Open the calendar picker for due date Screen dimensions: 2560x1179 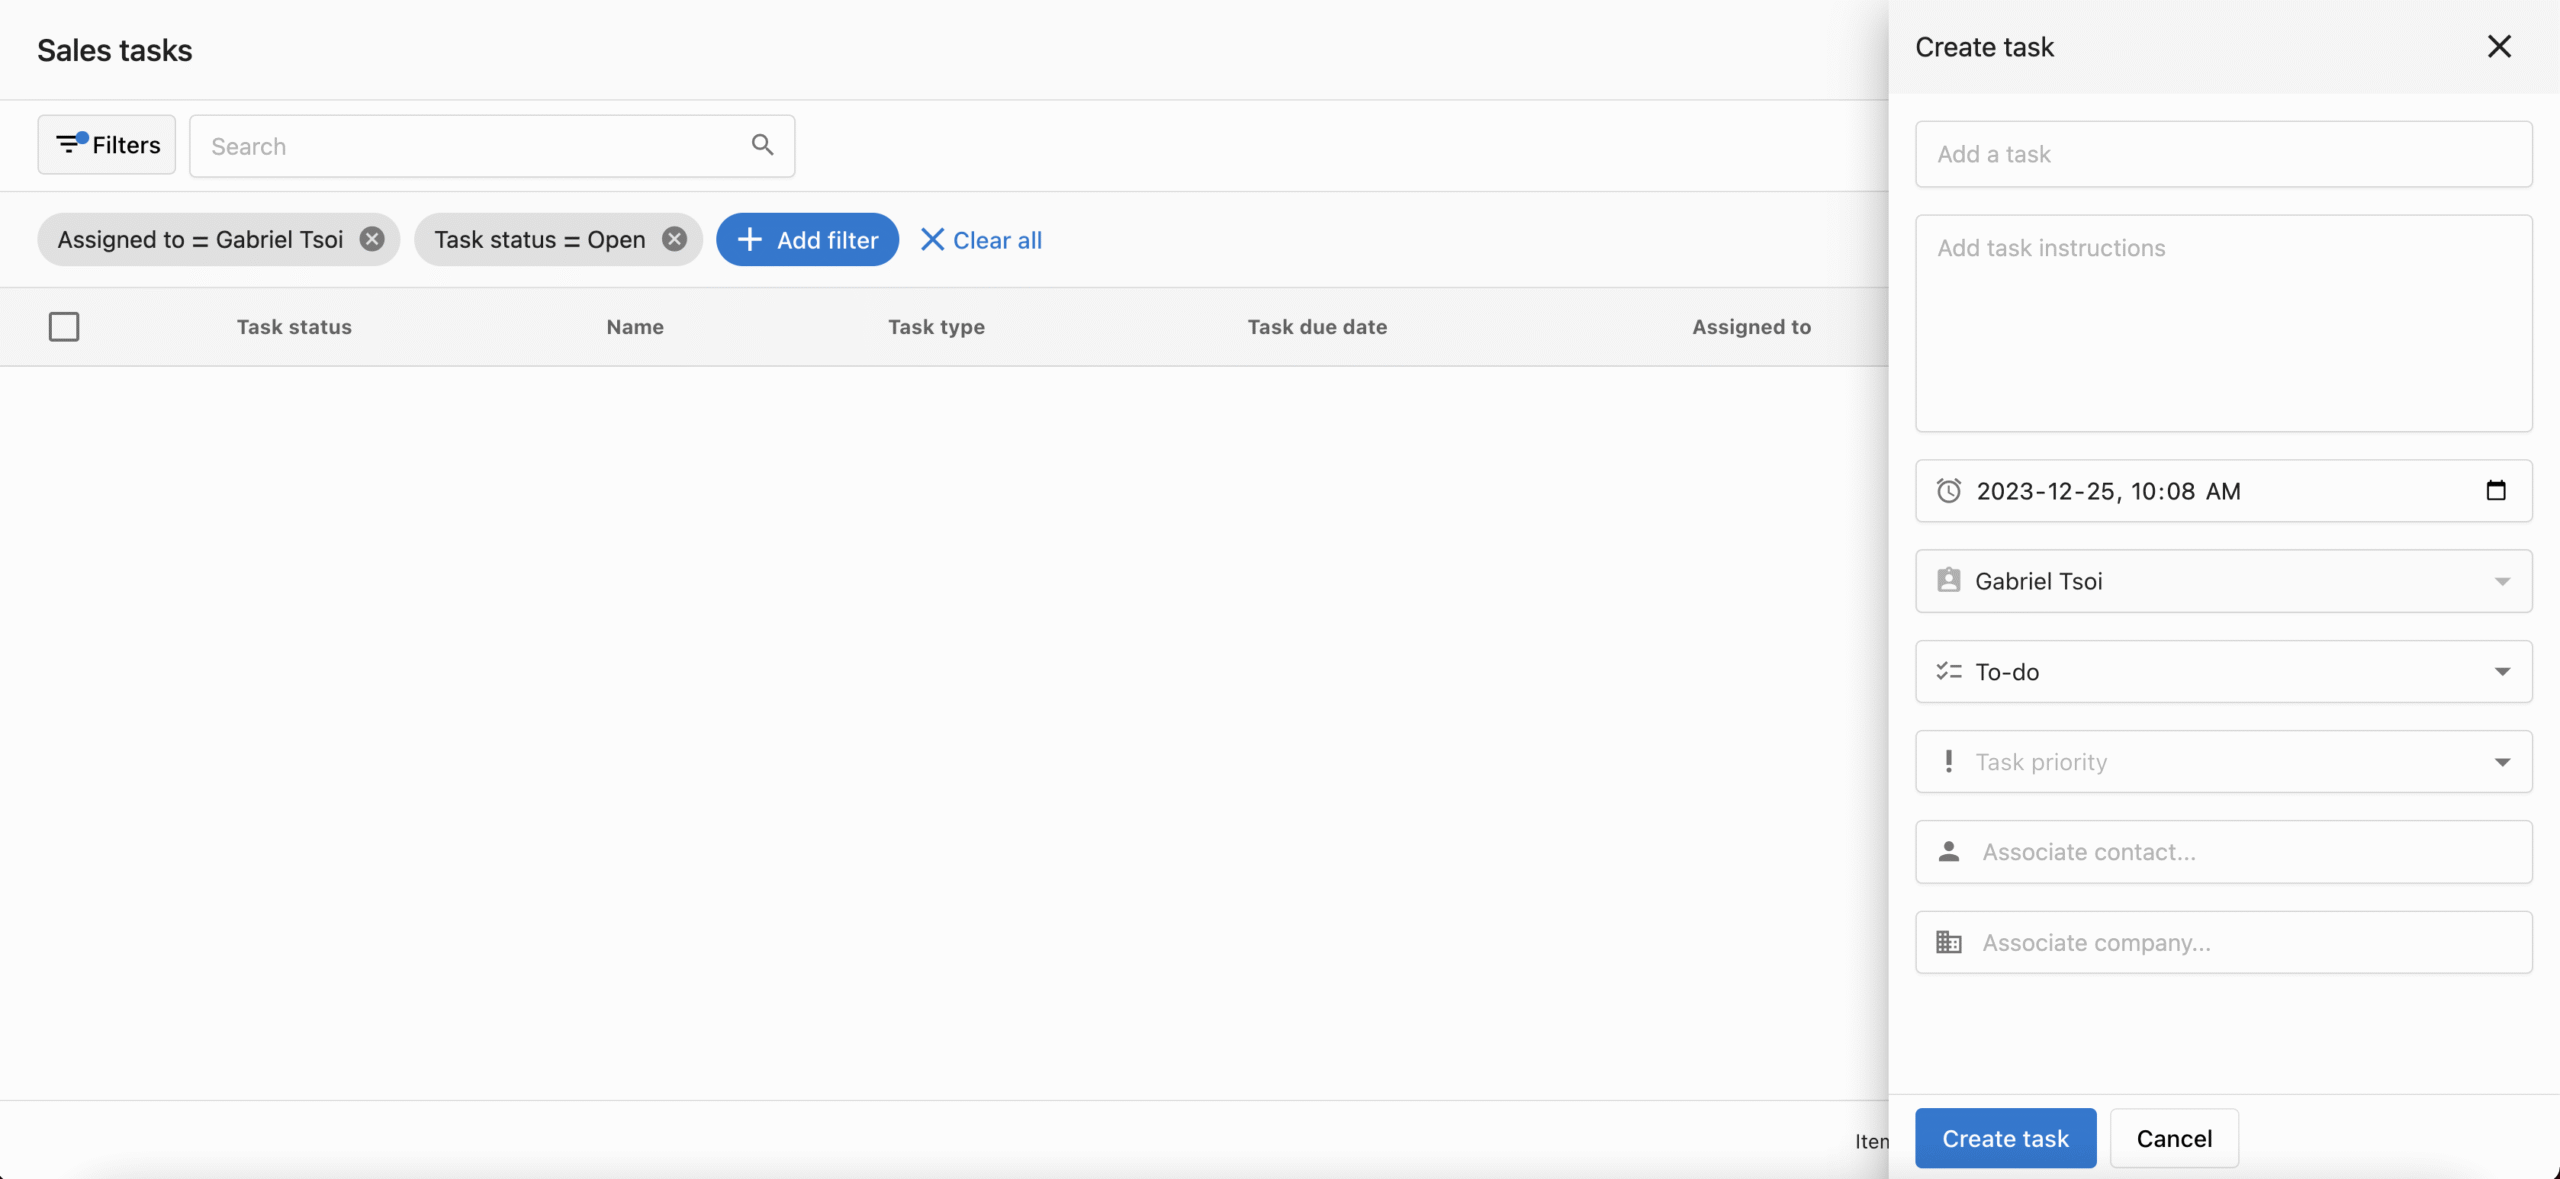pos(2495,491)
